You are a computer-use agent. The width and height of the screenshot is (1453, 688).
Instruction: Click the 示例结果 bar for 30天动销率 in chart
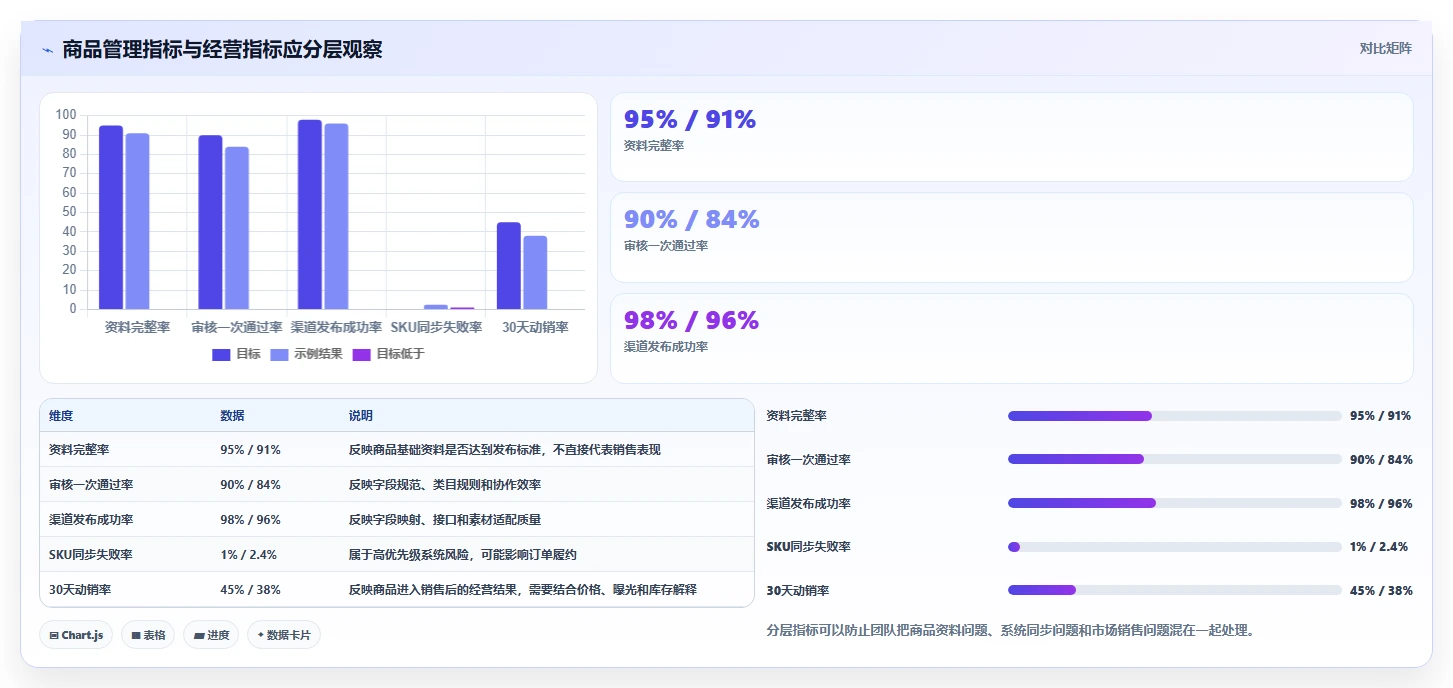pyautogui.click(x=535, y=272)
